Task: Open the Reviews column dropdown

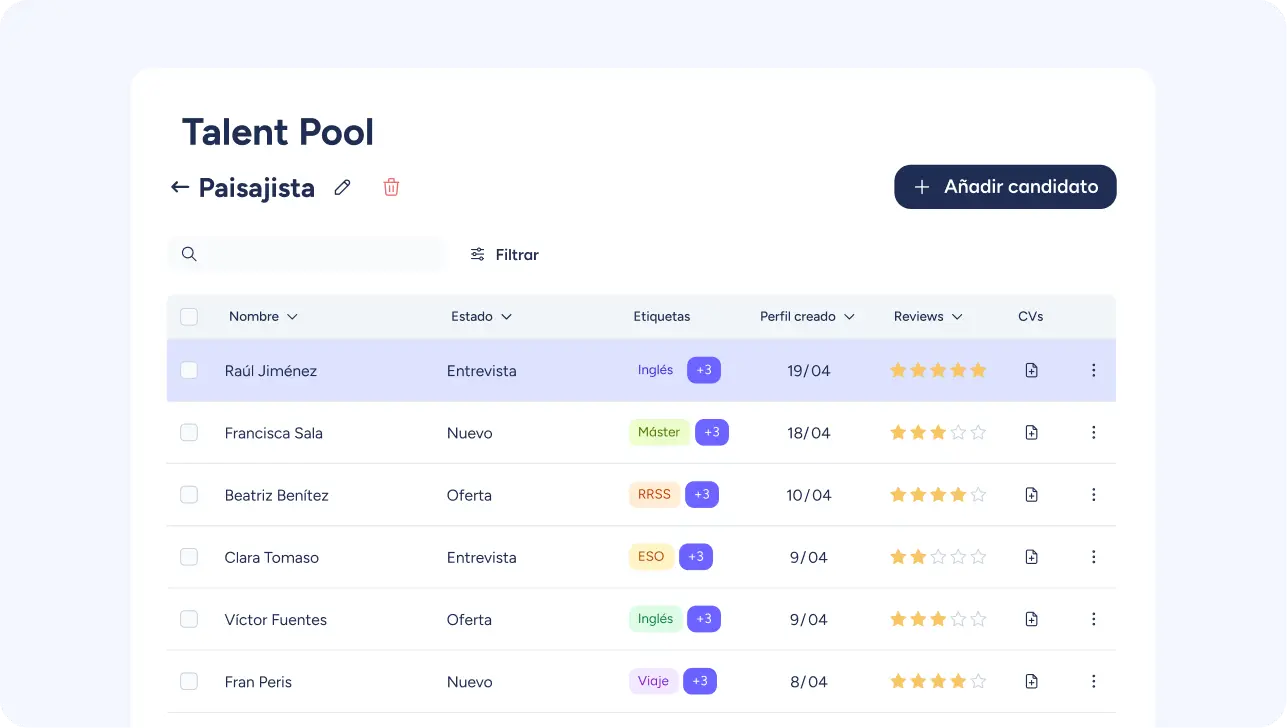Action: 928,317
